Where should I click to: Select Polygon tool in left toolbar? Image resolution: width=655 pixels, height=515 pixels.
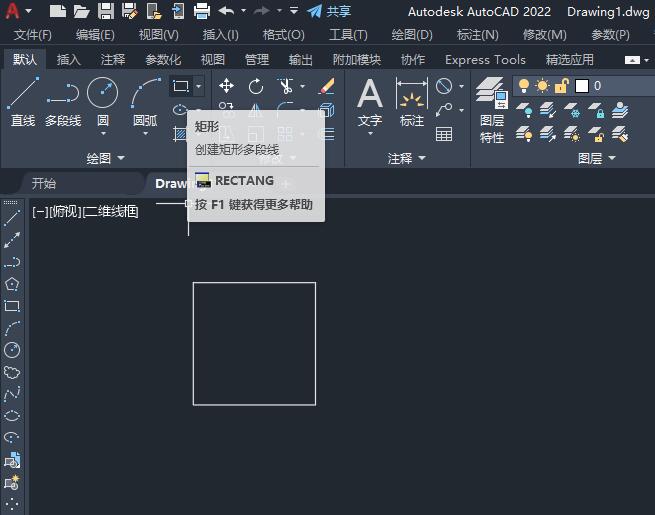pos(12,284)
